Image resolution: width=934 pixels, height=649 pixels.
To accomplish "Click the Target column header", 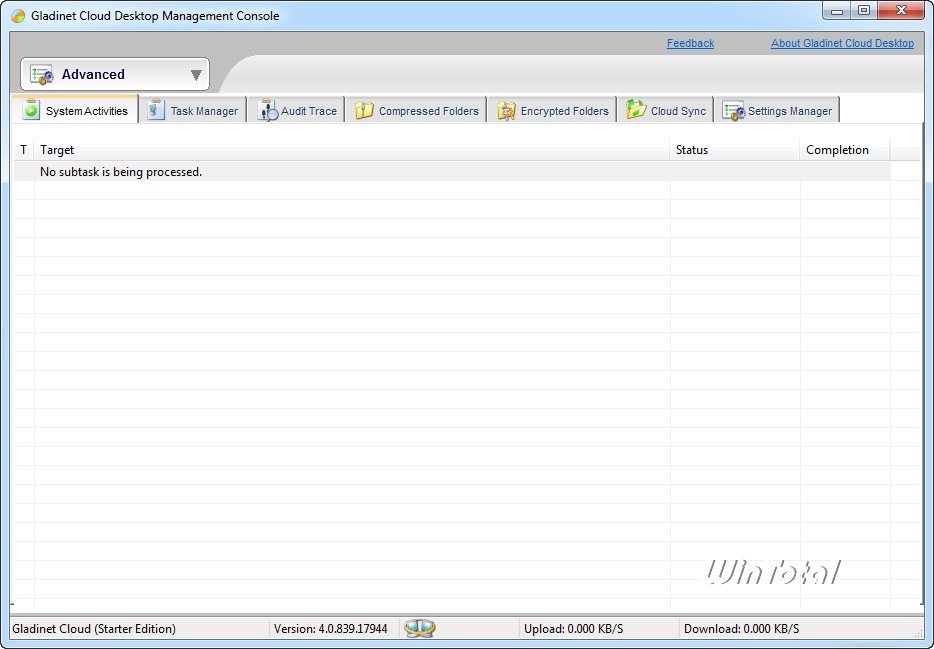I will (352, 150).
